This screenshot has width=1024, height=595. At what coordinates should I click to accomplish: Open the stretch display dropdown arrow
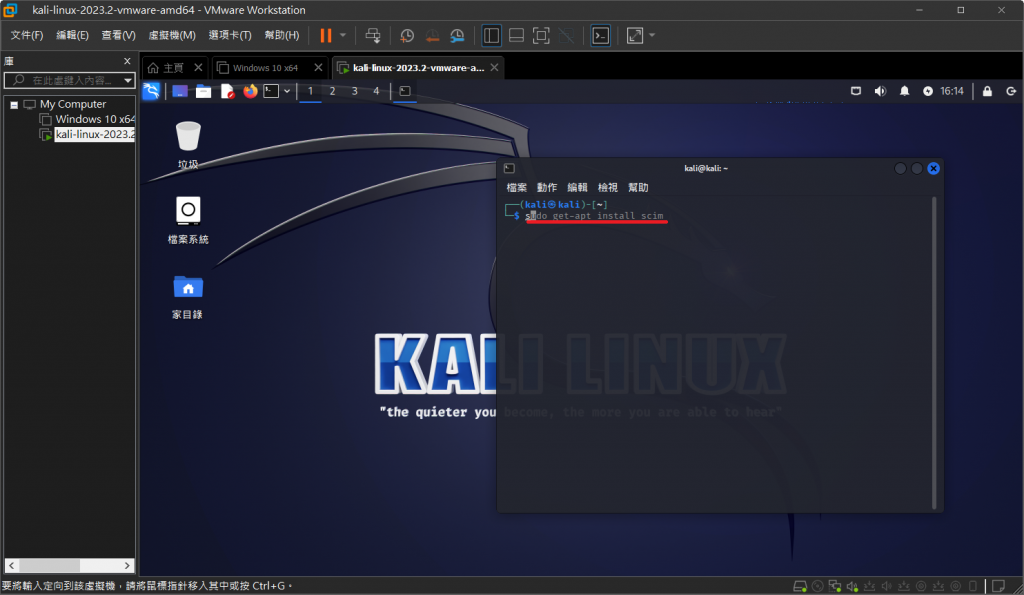(x=652, y=35)
